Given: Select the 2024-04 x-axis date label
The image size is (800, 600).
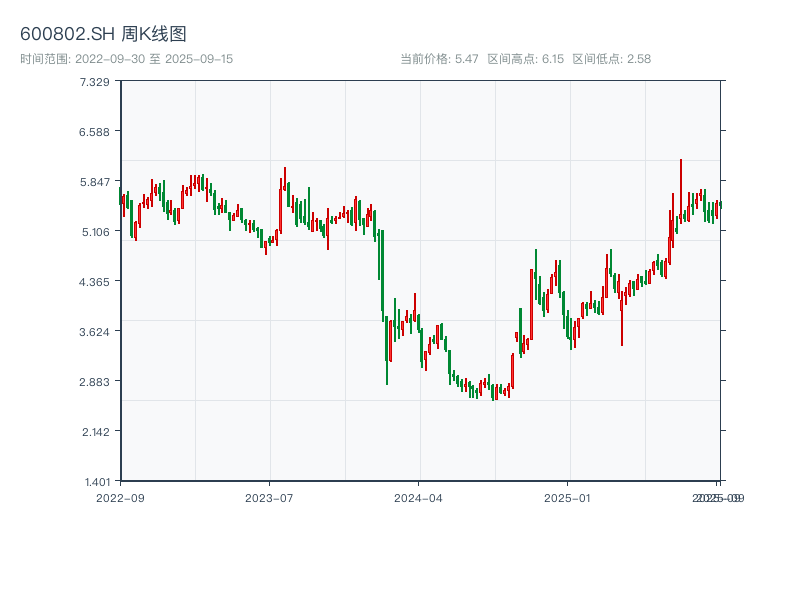Looking at the screenshot, I should 419,497.
